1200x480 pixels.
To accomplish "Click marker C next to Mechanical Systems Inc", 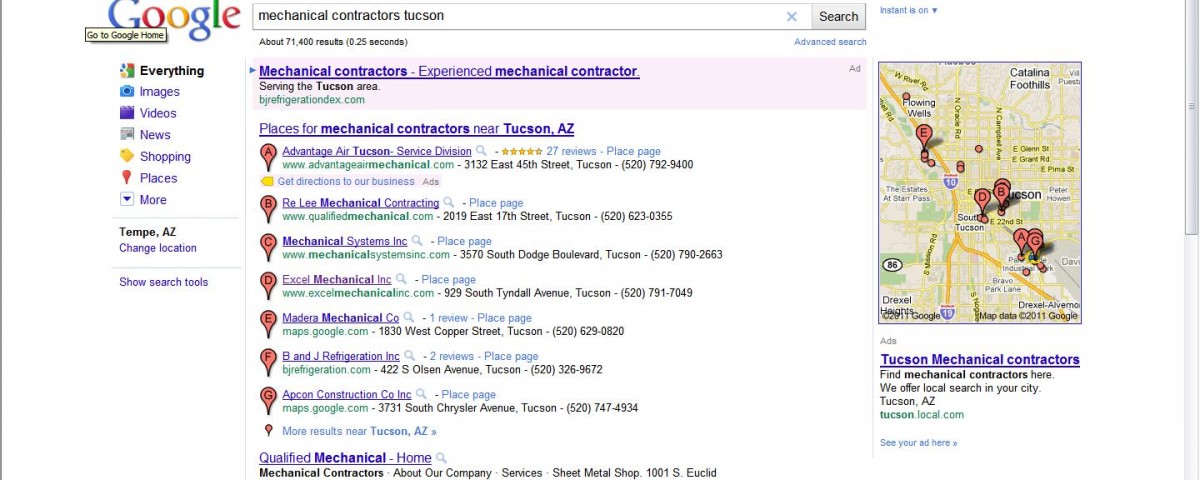I will (268, 247).
